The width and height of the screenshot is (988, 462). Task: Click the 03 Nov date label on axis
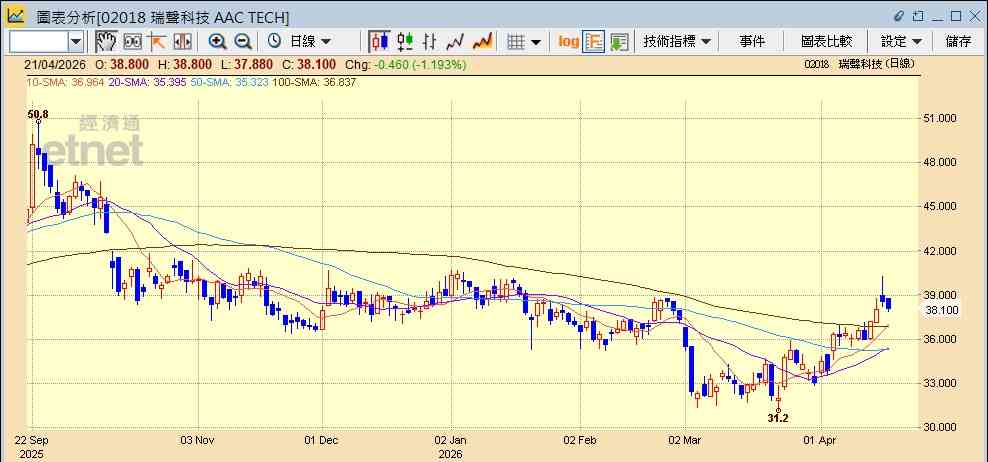[x=198, y=440]
